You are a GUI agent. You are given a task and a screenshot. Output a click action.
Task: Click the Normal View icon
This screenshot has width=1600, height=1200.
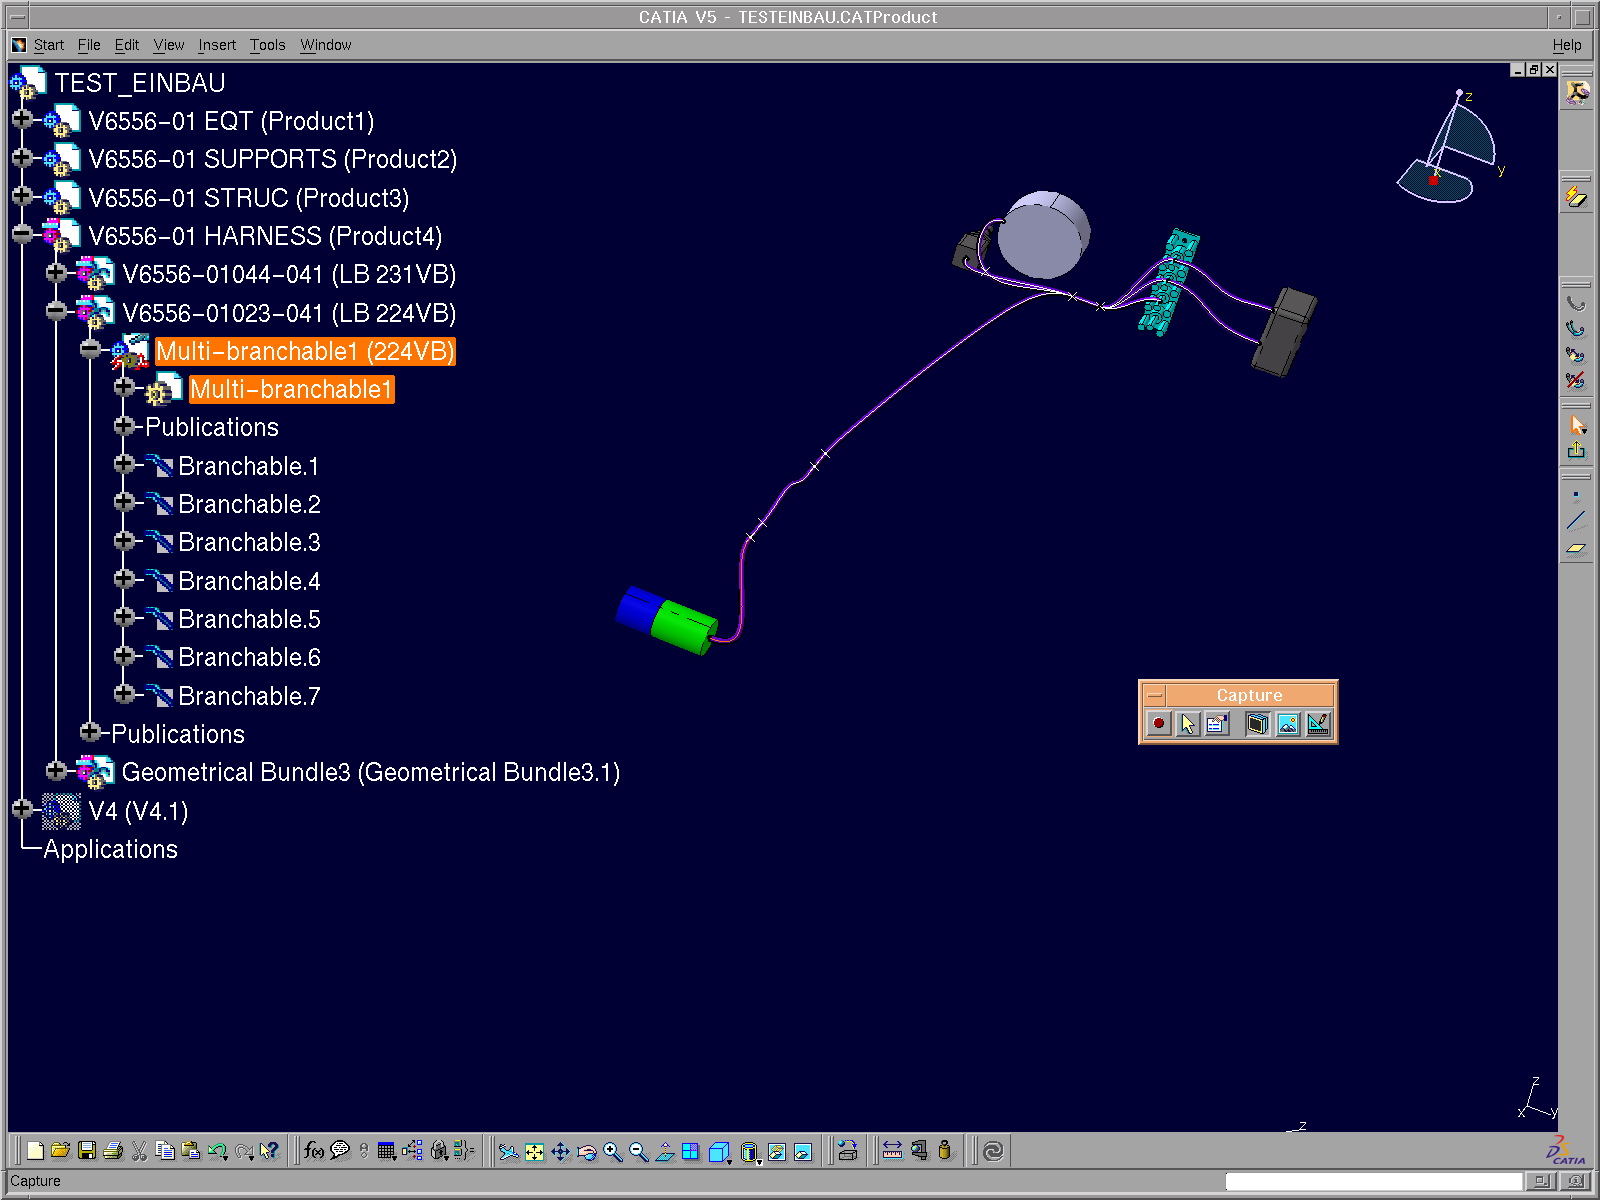coord(665,1152)
